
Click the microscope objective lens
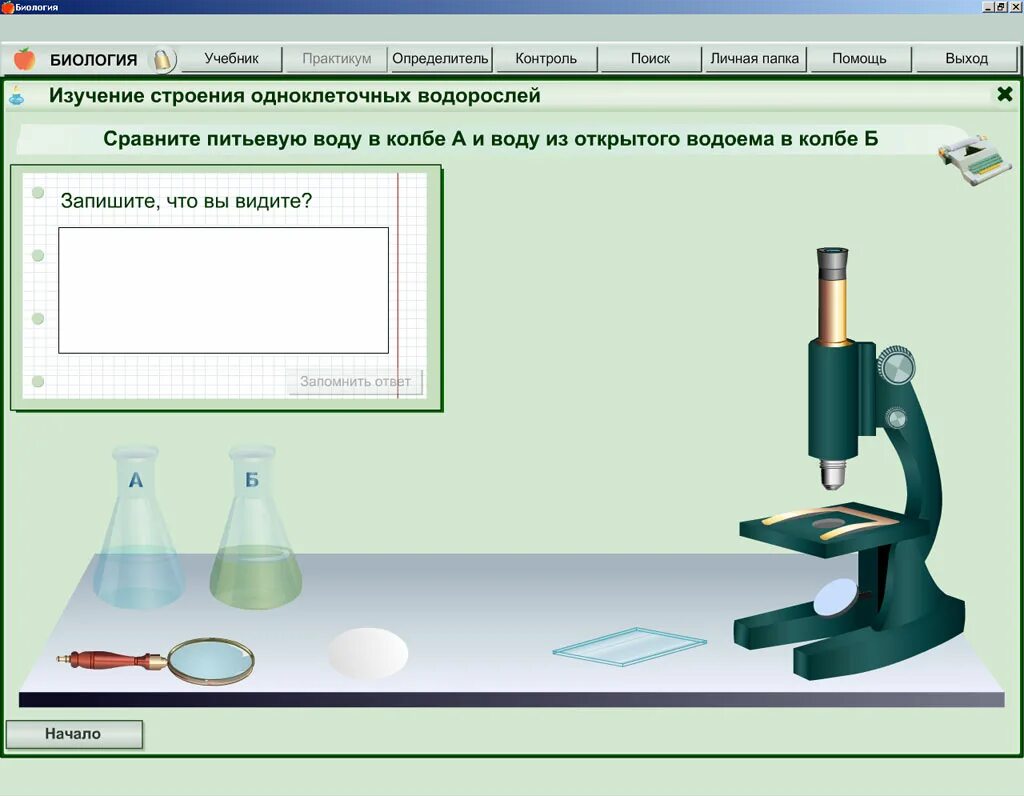click(832, 474)
